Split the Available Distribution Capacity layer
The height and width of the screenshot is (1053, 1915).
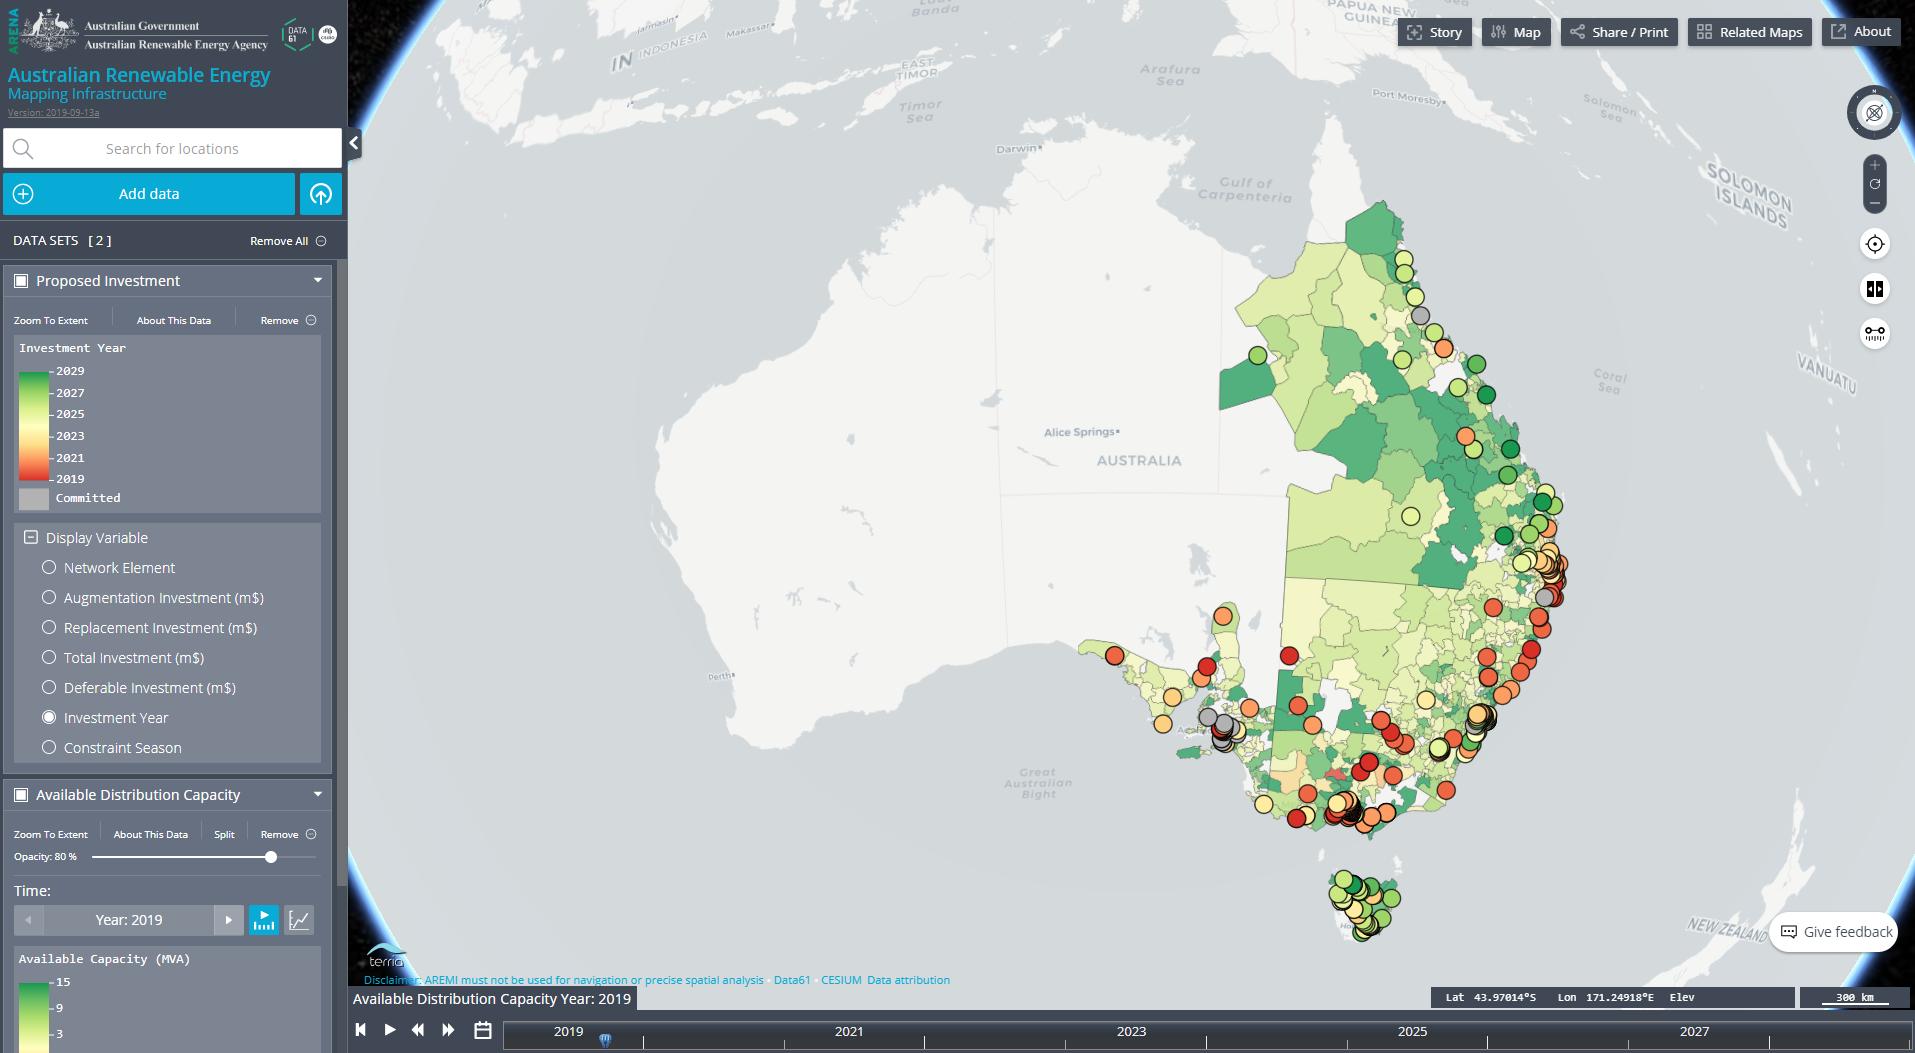tap(224, 835)
